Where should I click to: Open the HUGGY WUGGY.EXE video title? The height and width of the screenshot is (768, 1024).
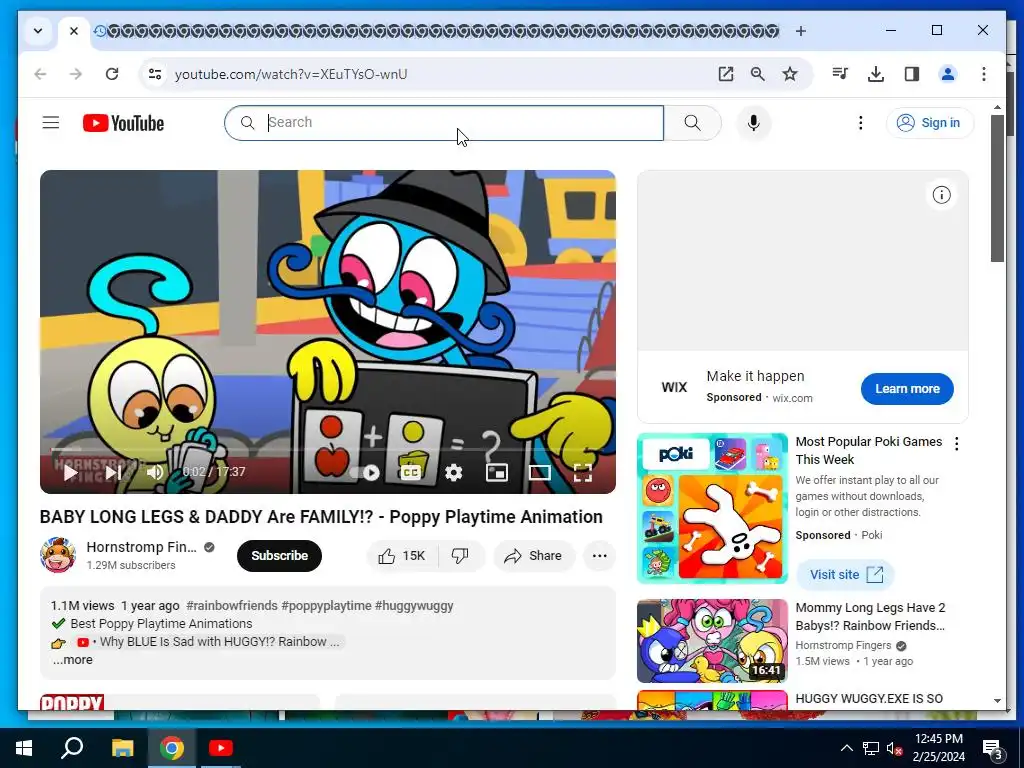point(869,699)
